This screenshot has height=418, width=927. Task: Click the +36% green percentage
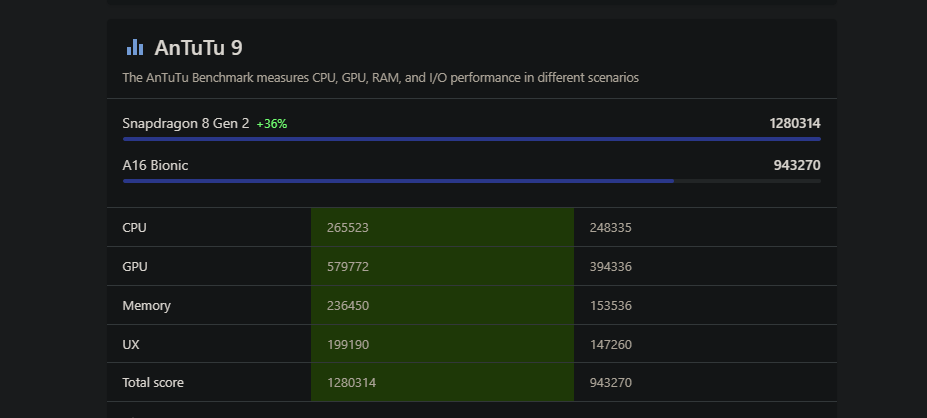click(x=272, y=124)
